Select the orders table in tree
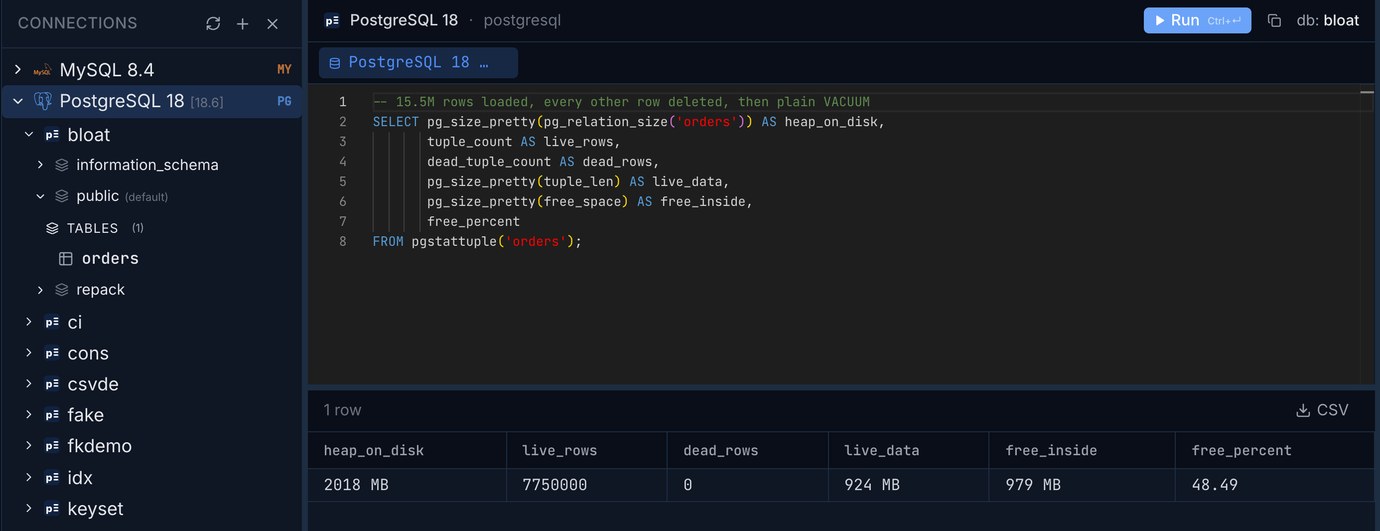Viewport: 1380px width, 531px height. click(x=110, y=259)
